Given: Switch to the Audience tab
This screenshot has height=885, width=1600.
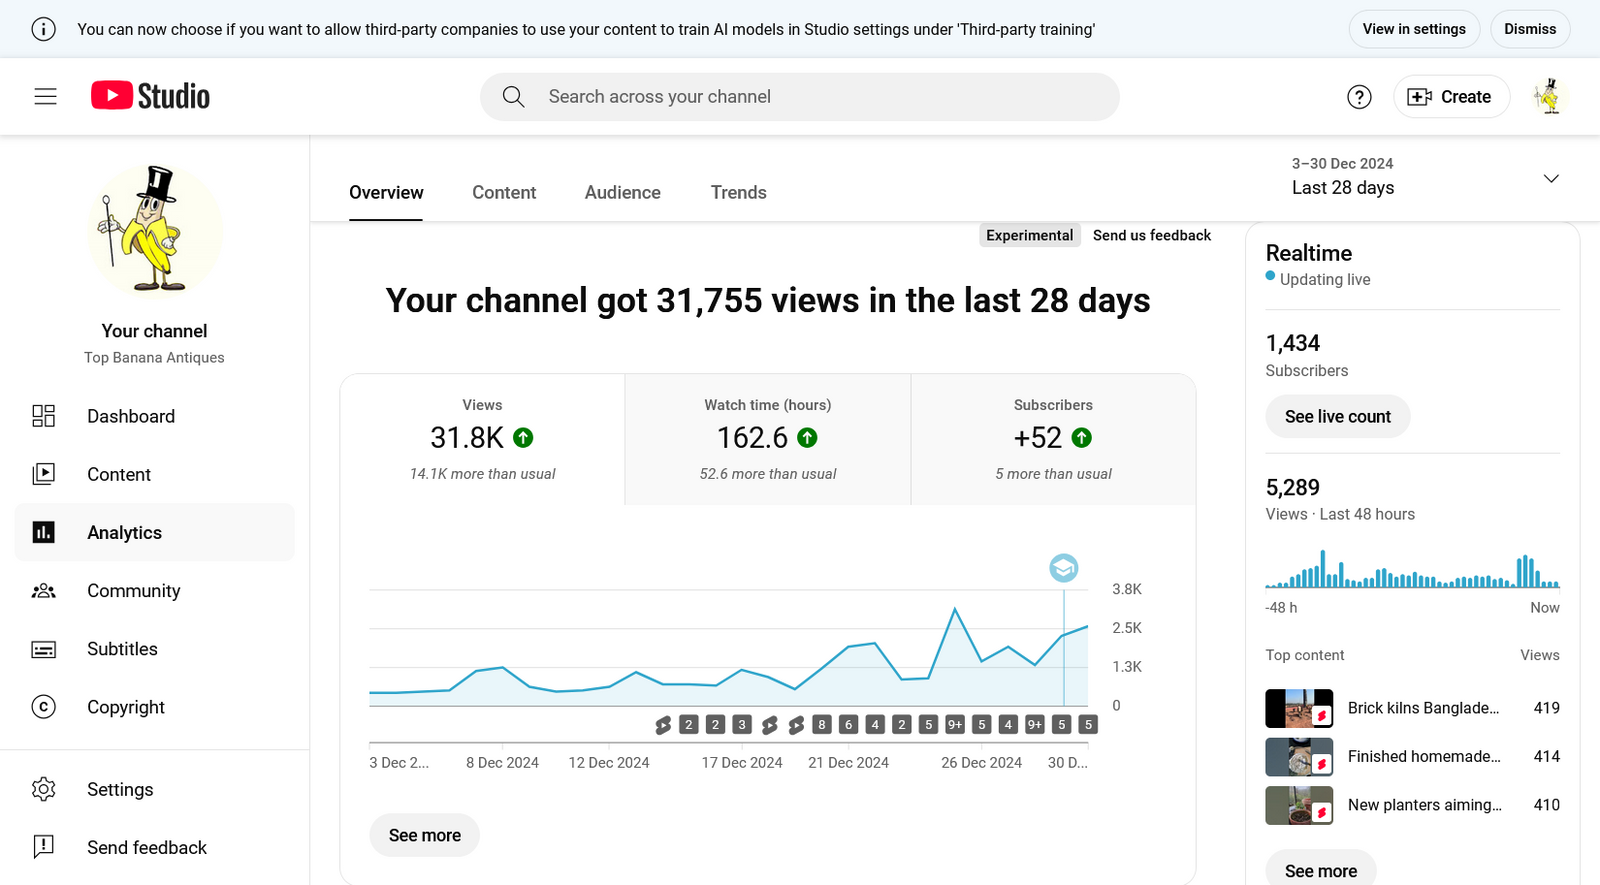Looking at the screenshot, I should (x=622, y=192).
